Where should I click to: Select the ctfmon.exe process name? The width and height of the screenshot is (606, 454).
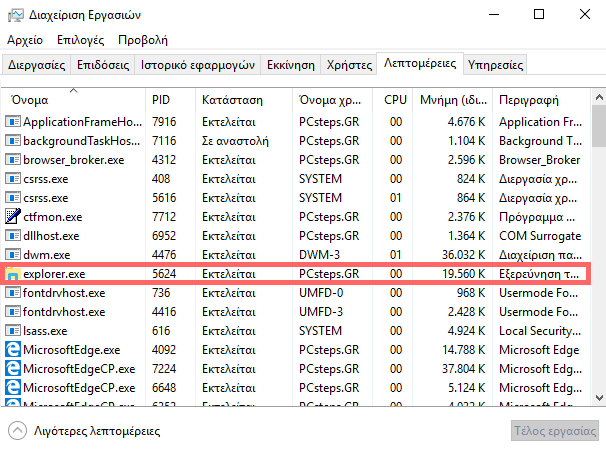[x=53, y=217]
